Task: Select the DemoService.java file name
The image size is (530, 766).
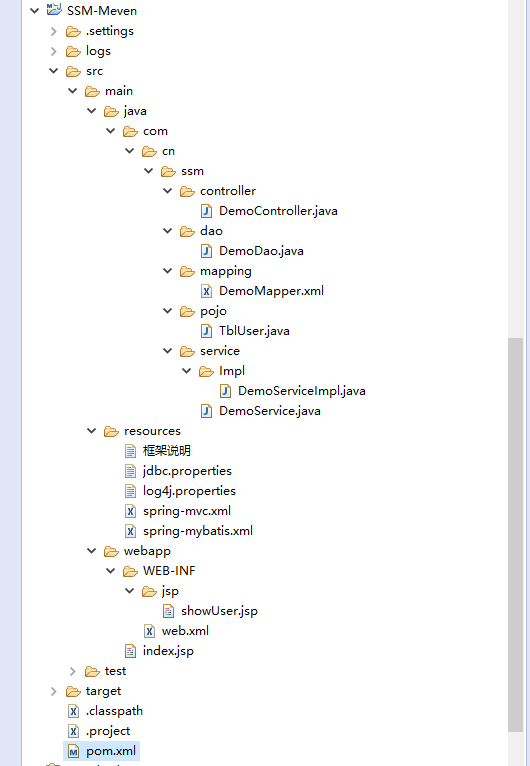Action: [x=270, y=411]
